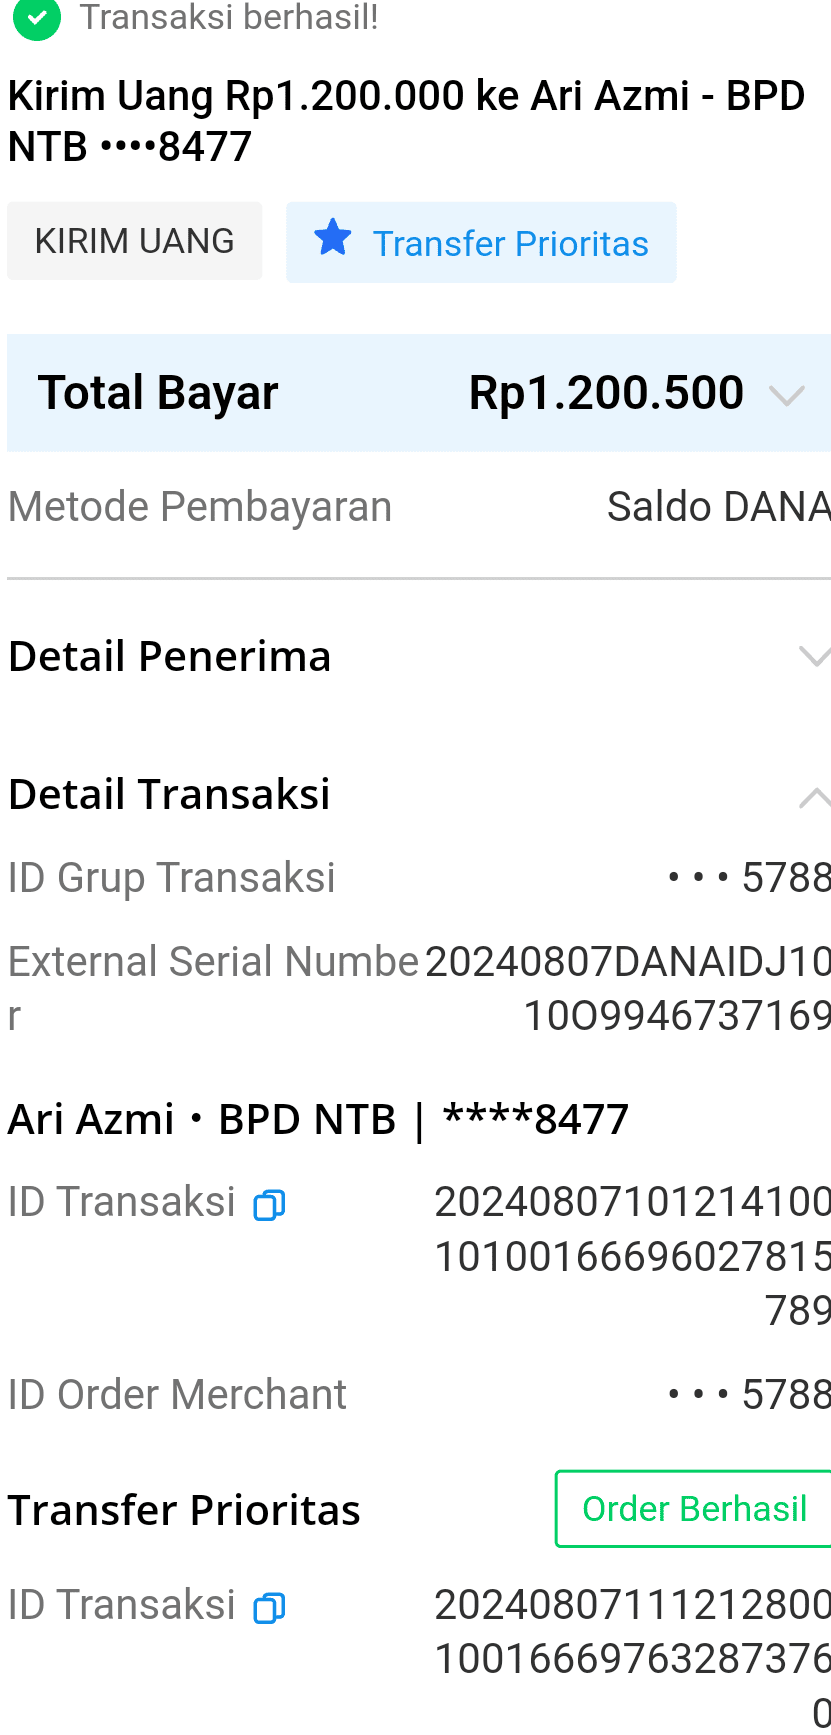Tap the Rp1.200.500 total amount
This screenshot has width=831, height=1735.
606,393
